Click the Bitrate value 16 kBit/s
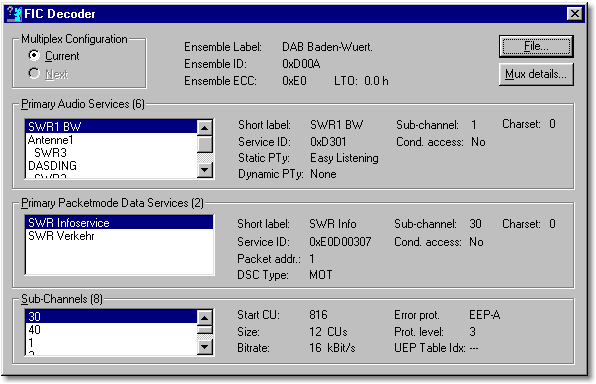This screenshot has height=384, width=596. click(x=332, y=348)
